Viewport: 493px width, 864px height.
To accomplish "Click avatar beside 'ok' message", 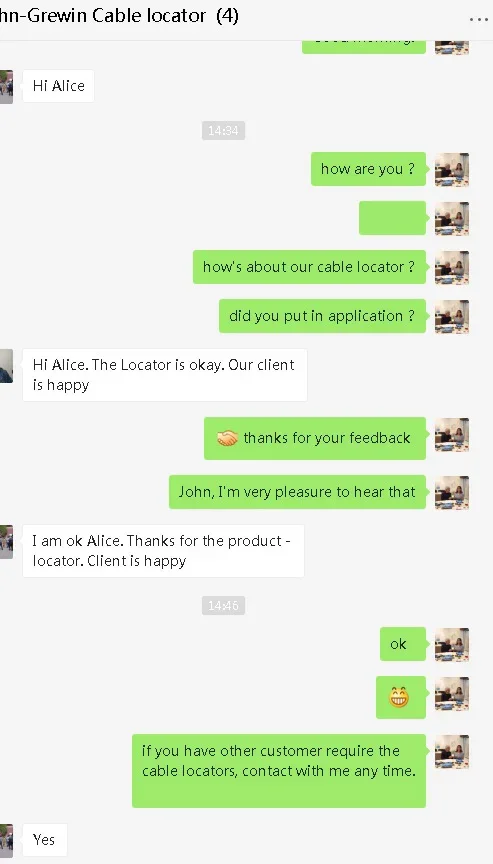I will point(452,644).
